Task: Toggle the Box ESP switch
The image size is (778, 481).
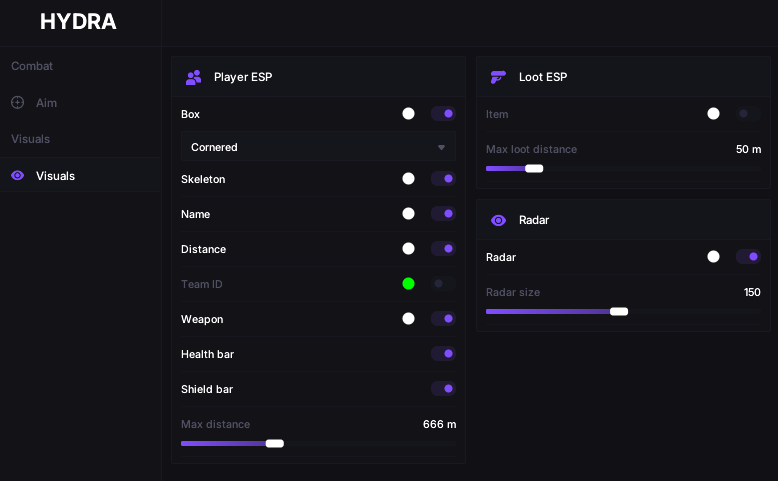Action: click(x=443, y=114)
